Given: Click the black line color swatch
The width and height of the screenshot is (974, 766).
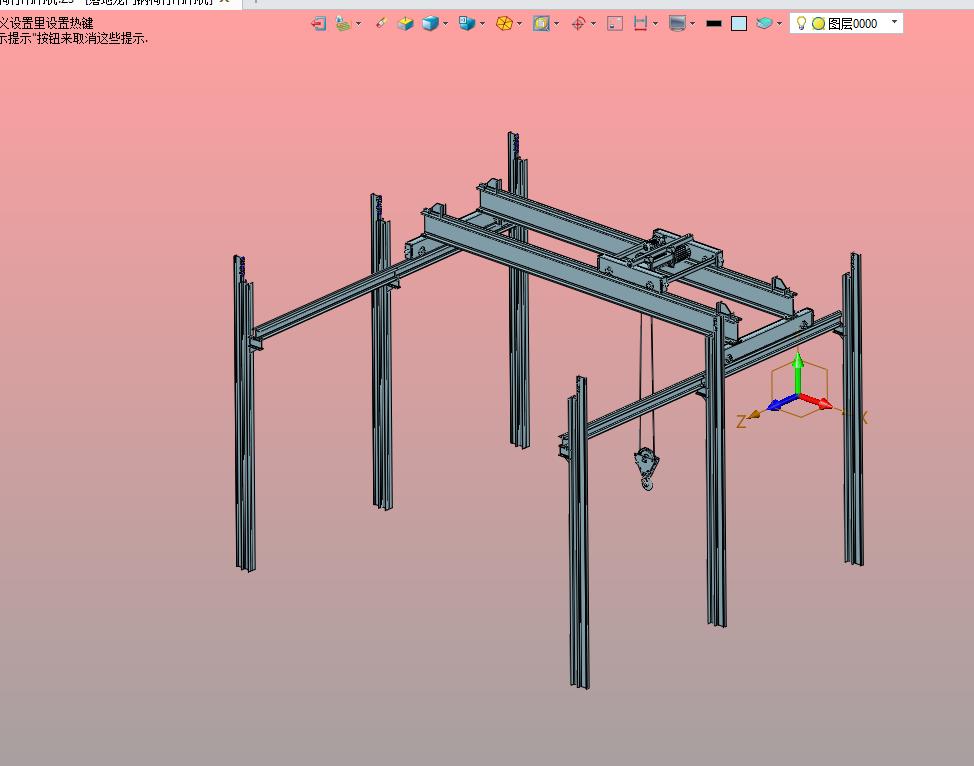Looking at the screenshot, I should coord(714,23).
